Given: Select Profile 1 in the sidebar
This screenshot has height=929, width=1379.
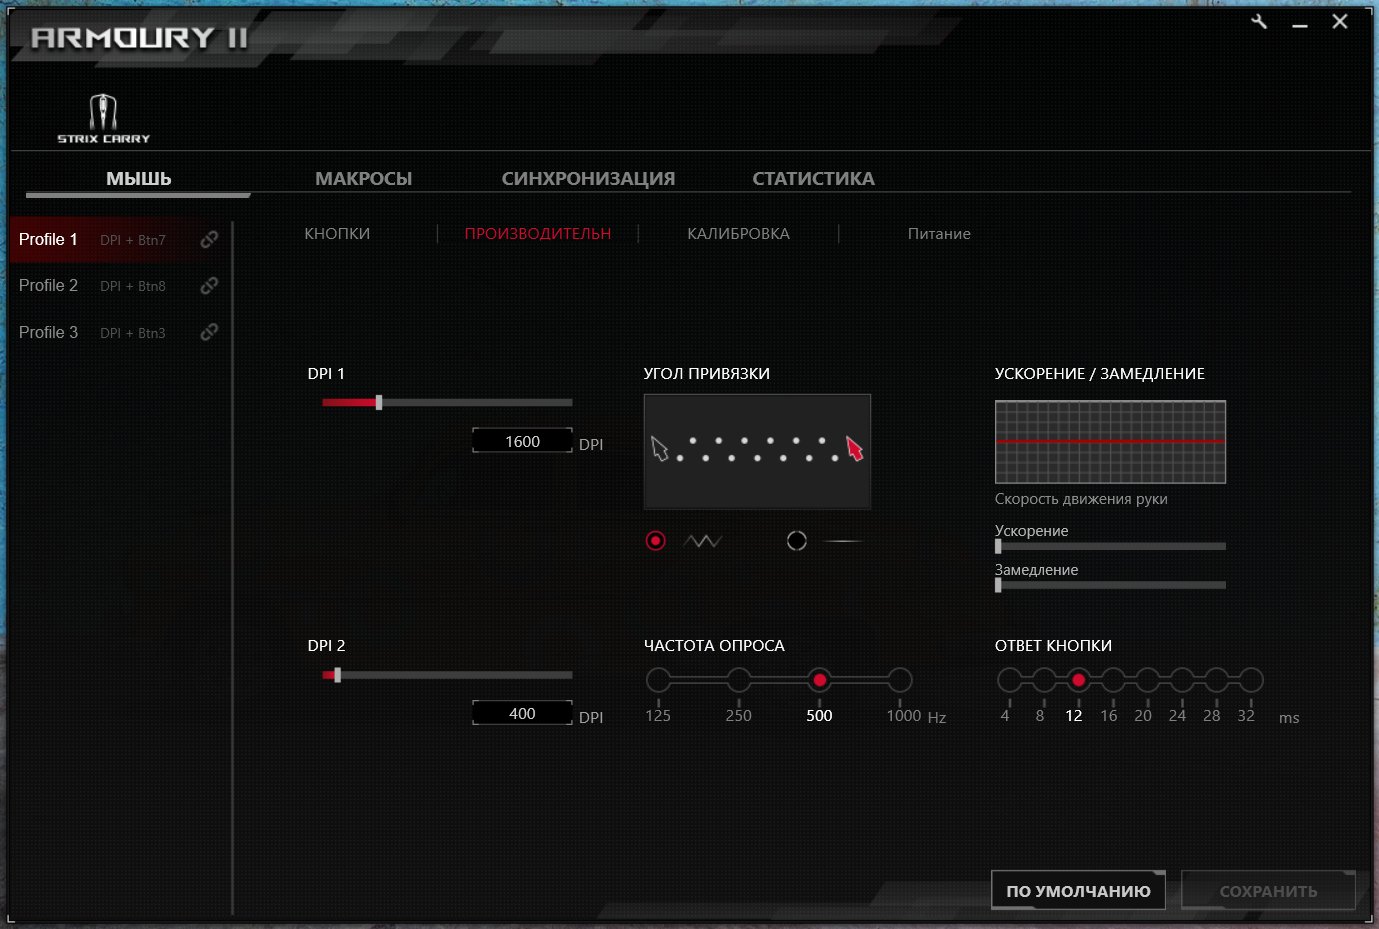Looking at the screenshot, I should [x=121, y=239].
